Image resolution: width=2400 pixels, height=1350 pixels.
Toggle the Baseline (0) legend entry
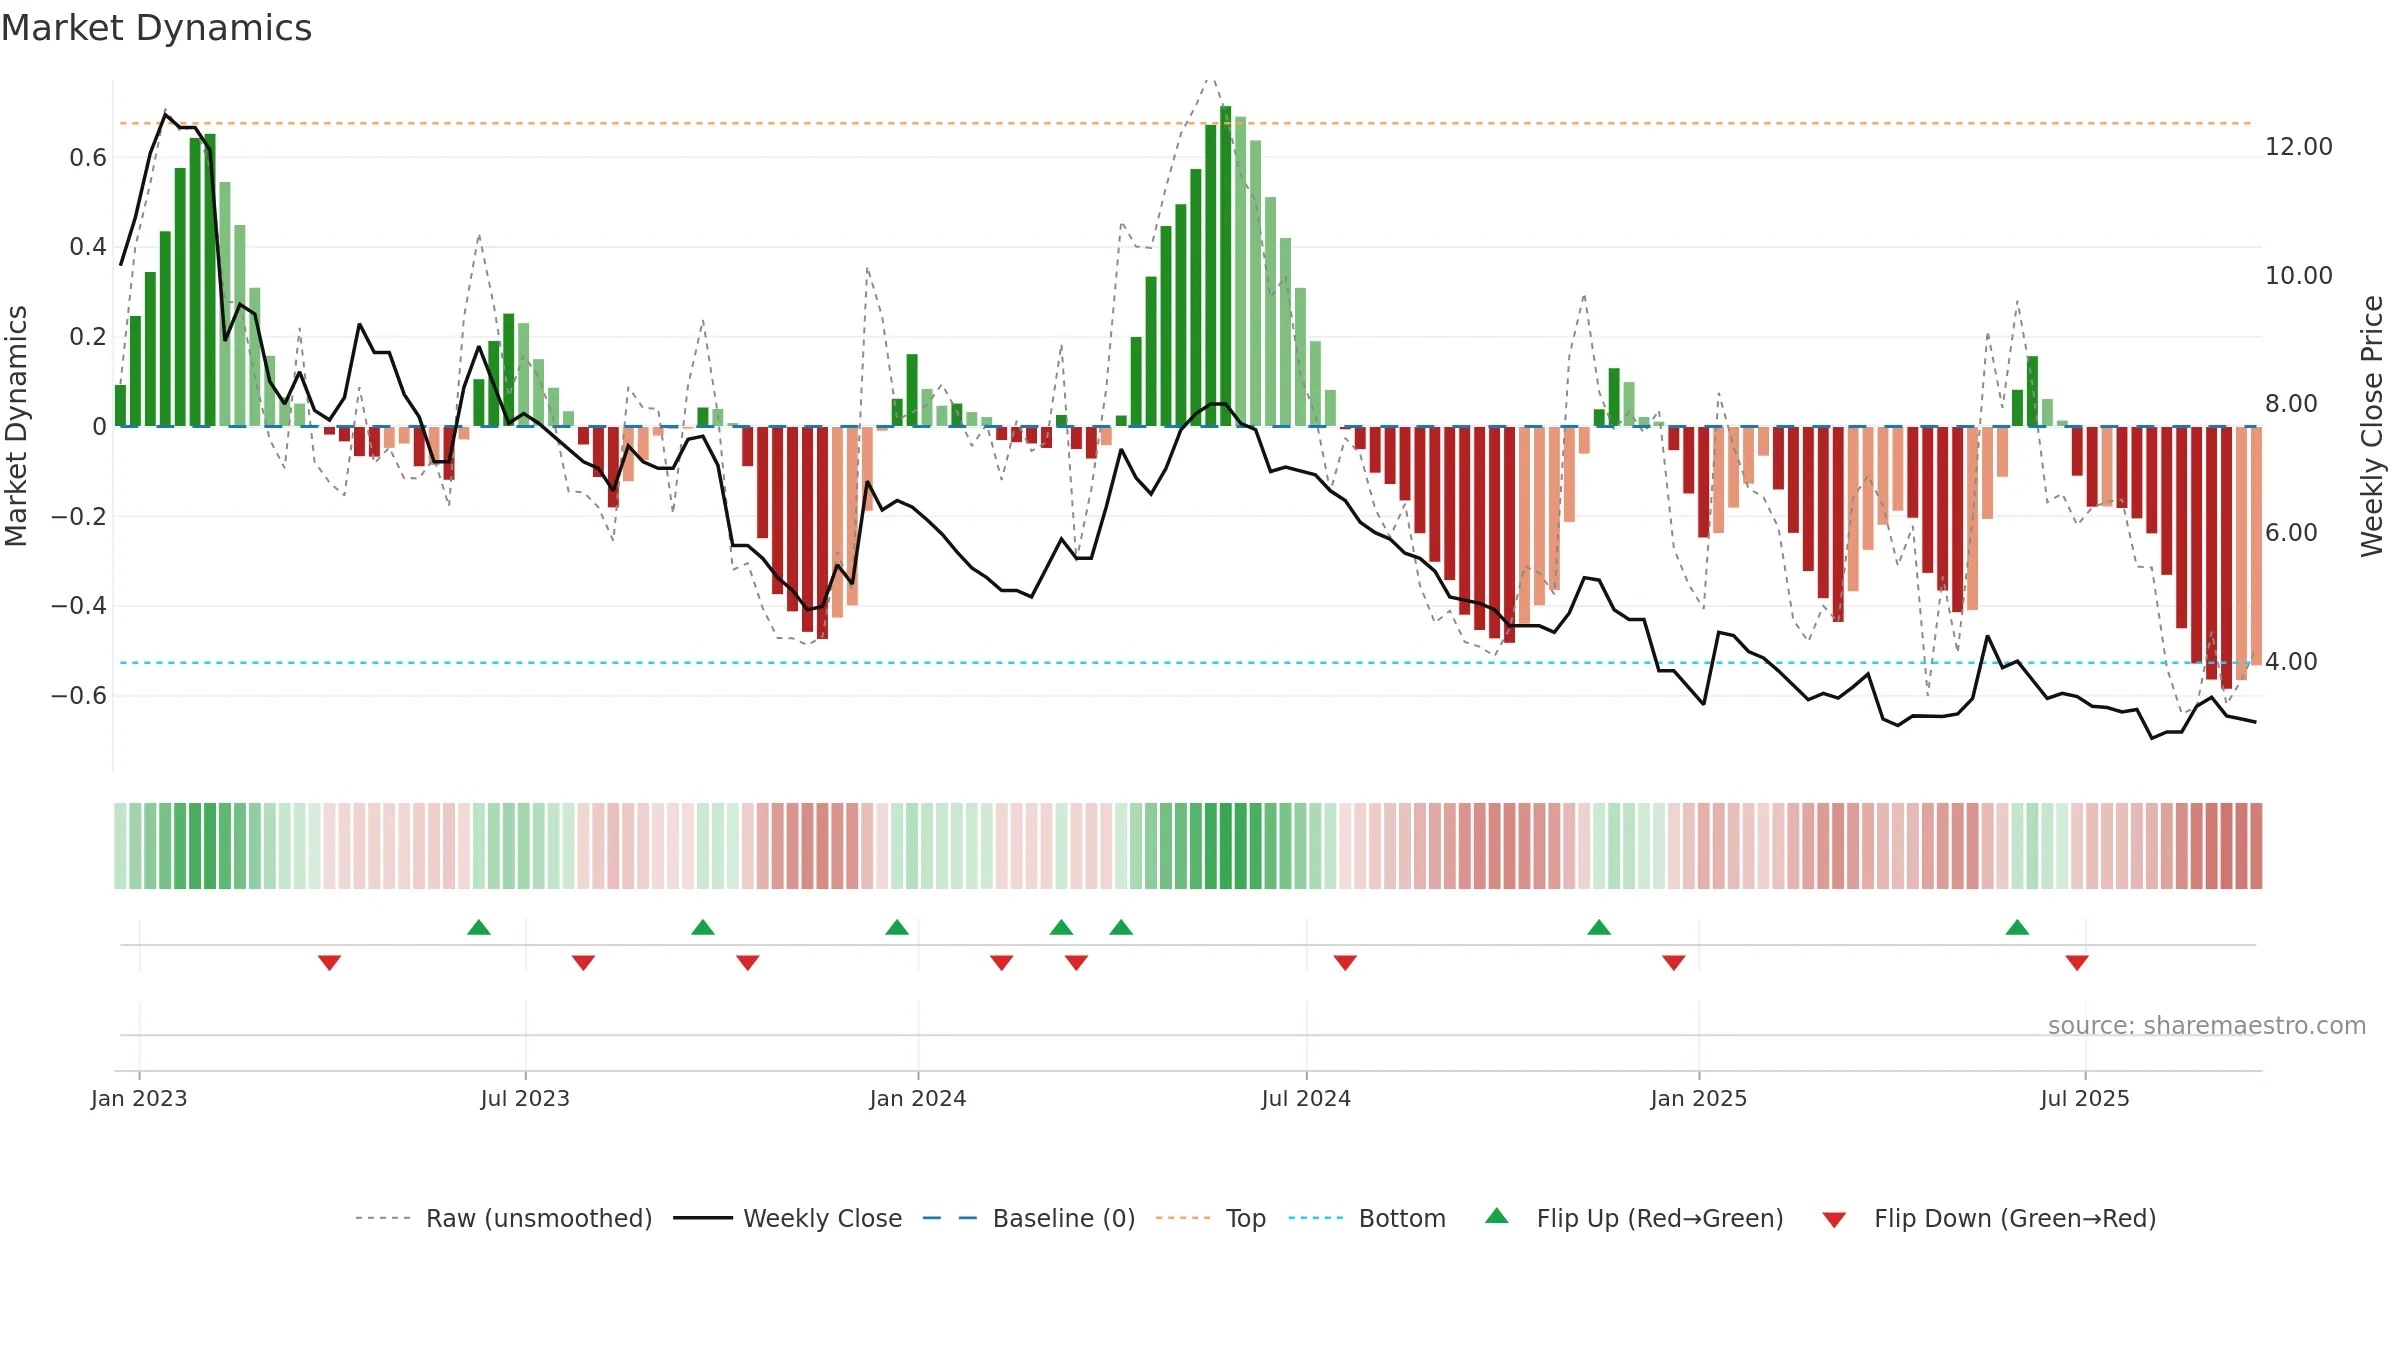tap(1028, 1219)
